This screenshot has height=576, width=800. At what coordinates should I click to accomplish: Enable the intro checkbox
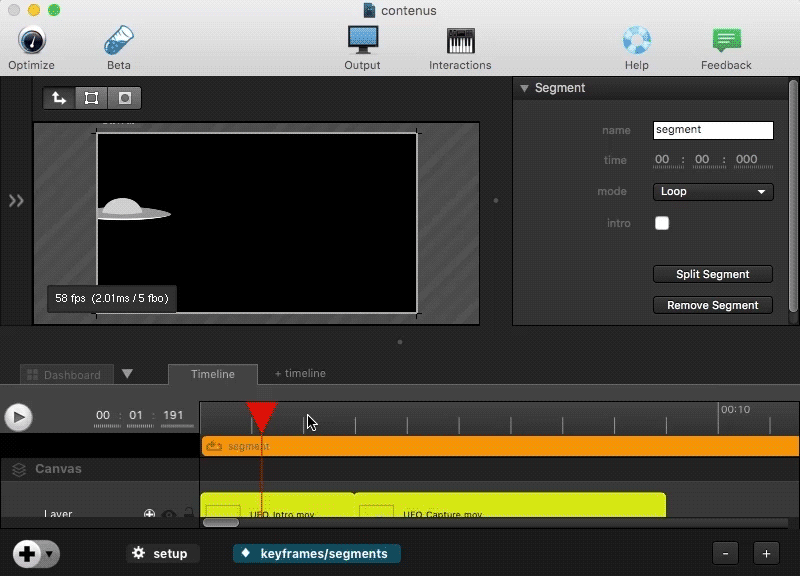click(662, 223)
